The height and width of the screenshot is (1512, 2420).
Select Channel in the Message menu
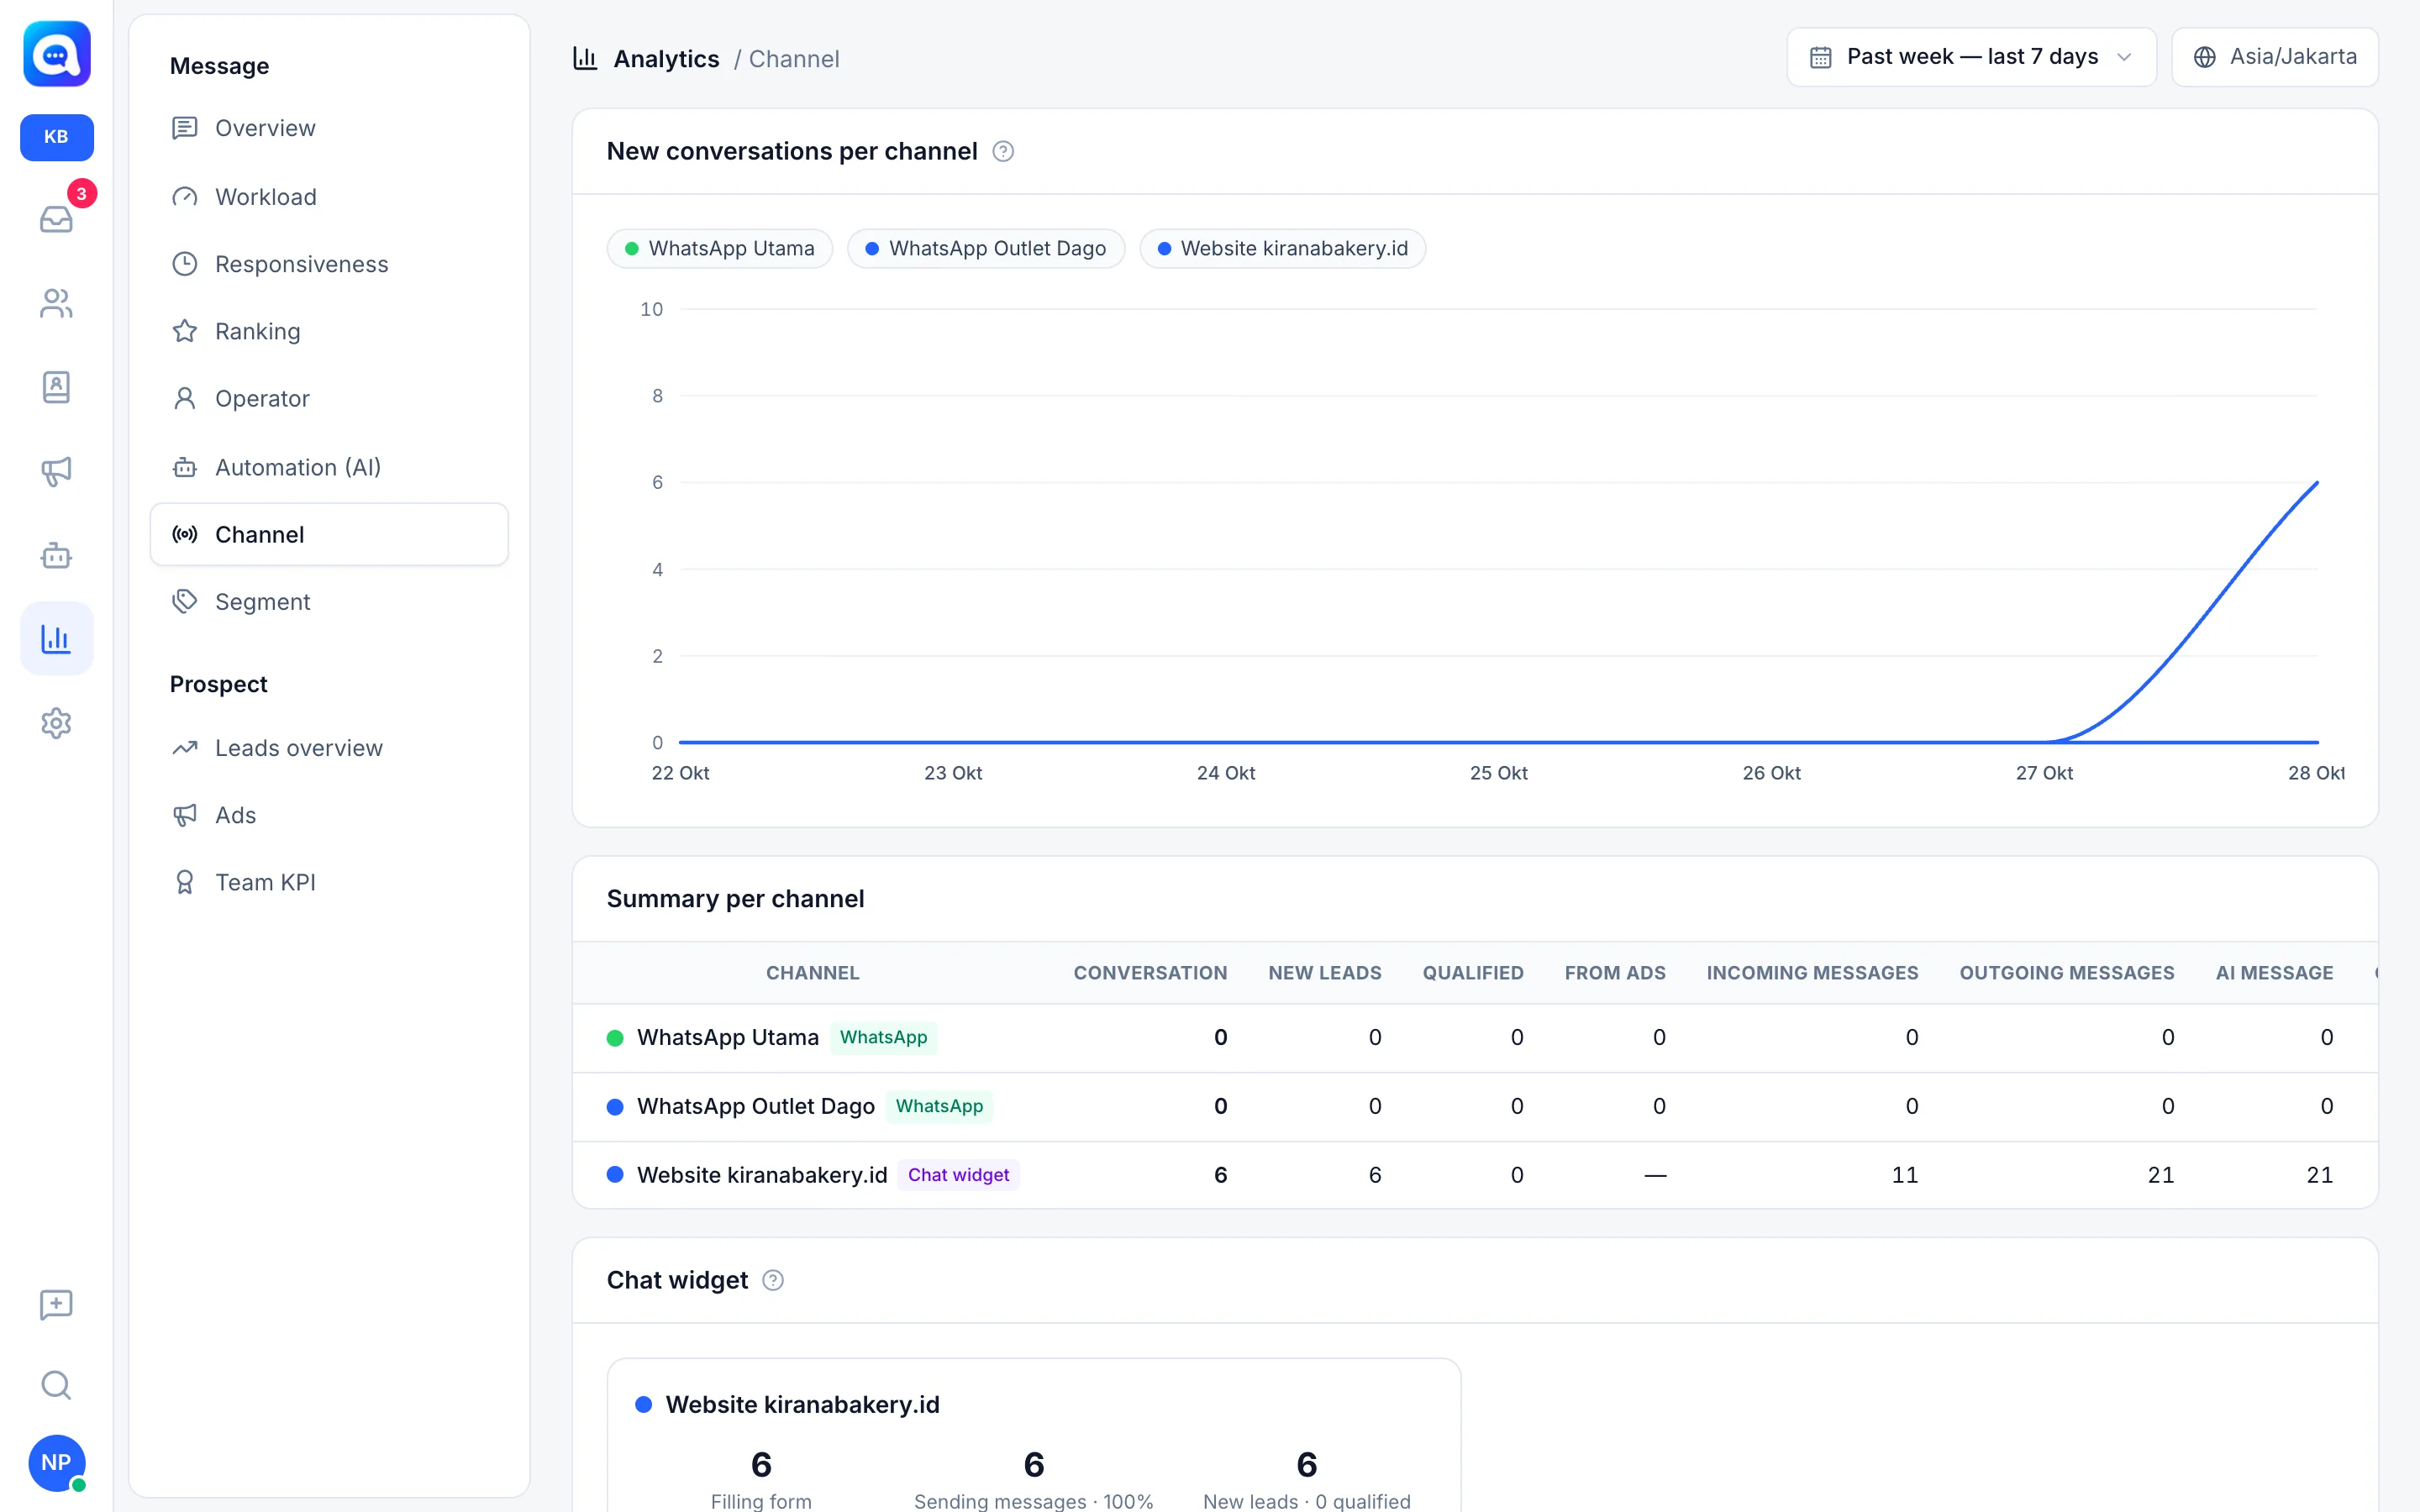pyautogui.click(x=329, y=534)
